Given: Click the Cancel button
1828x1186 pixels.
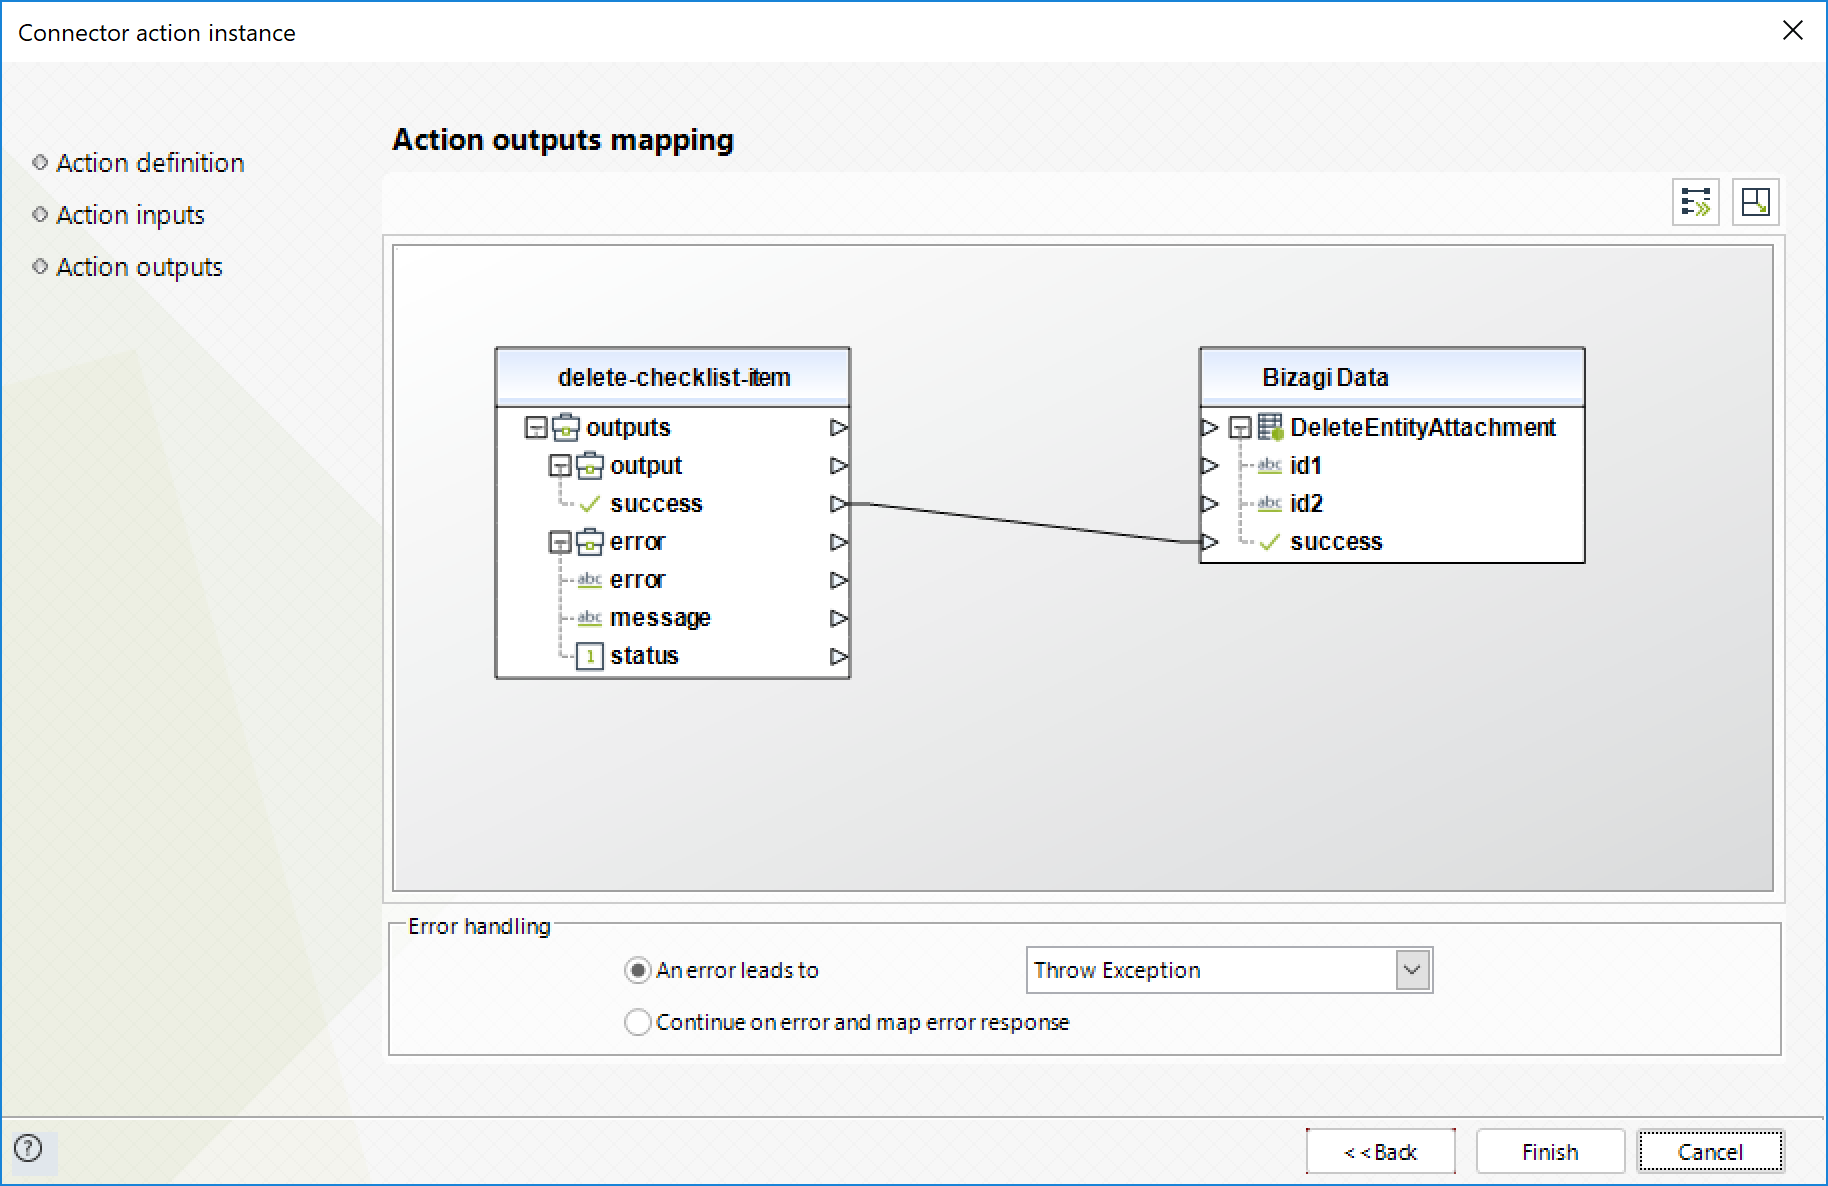Looking at the screenshot, I should (1710, 1151).
